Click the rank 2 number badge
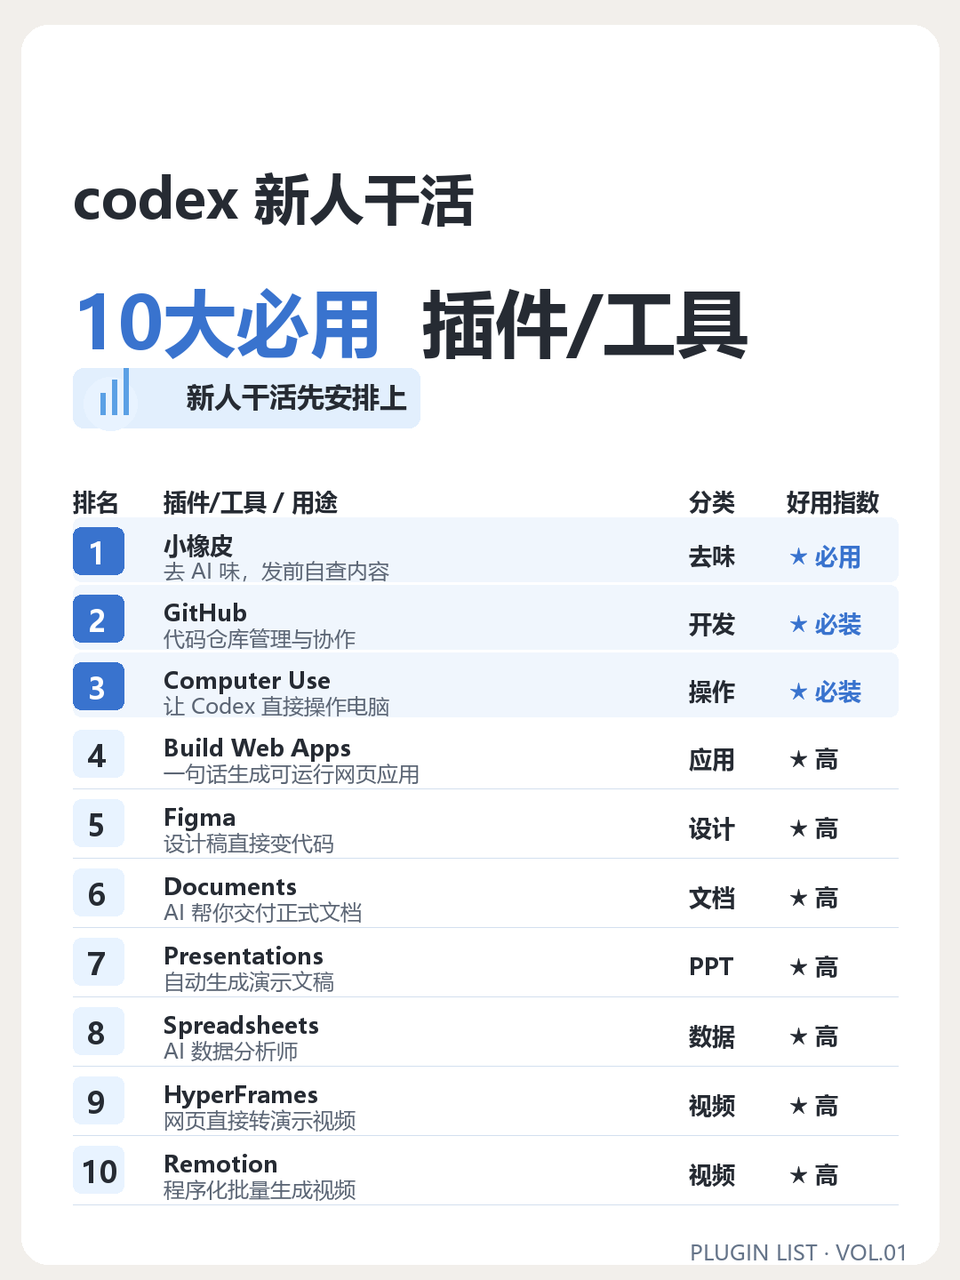This screenshot has width=960, height=1280. tap(98, 619)
